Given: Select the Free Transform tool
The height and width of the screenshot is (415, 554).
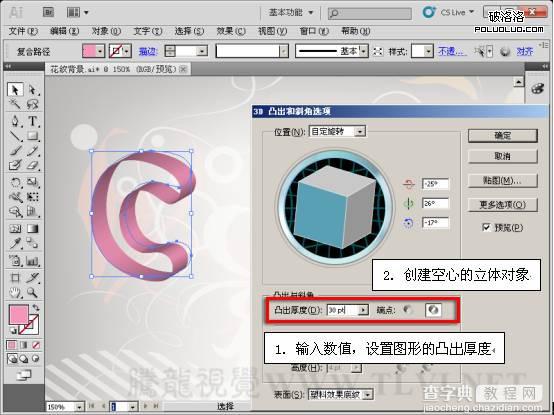Looking at the screenshot, I should pyautogui.click(x=33, y=197).
